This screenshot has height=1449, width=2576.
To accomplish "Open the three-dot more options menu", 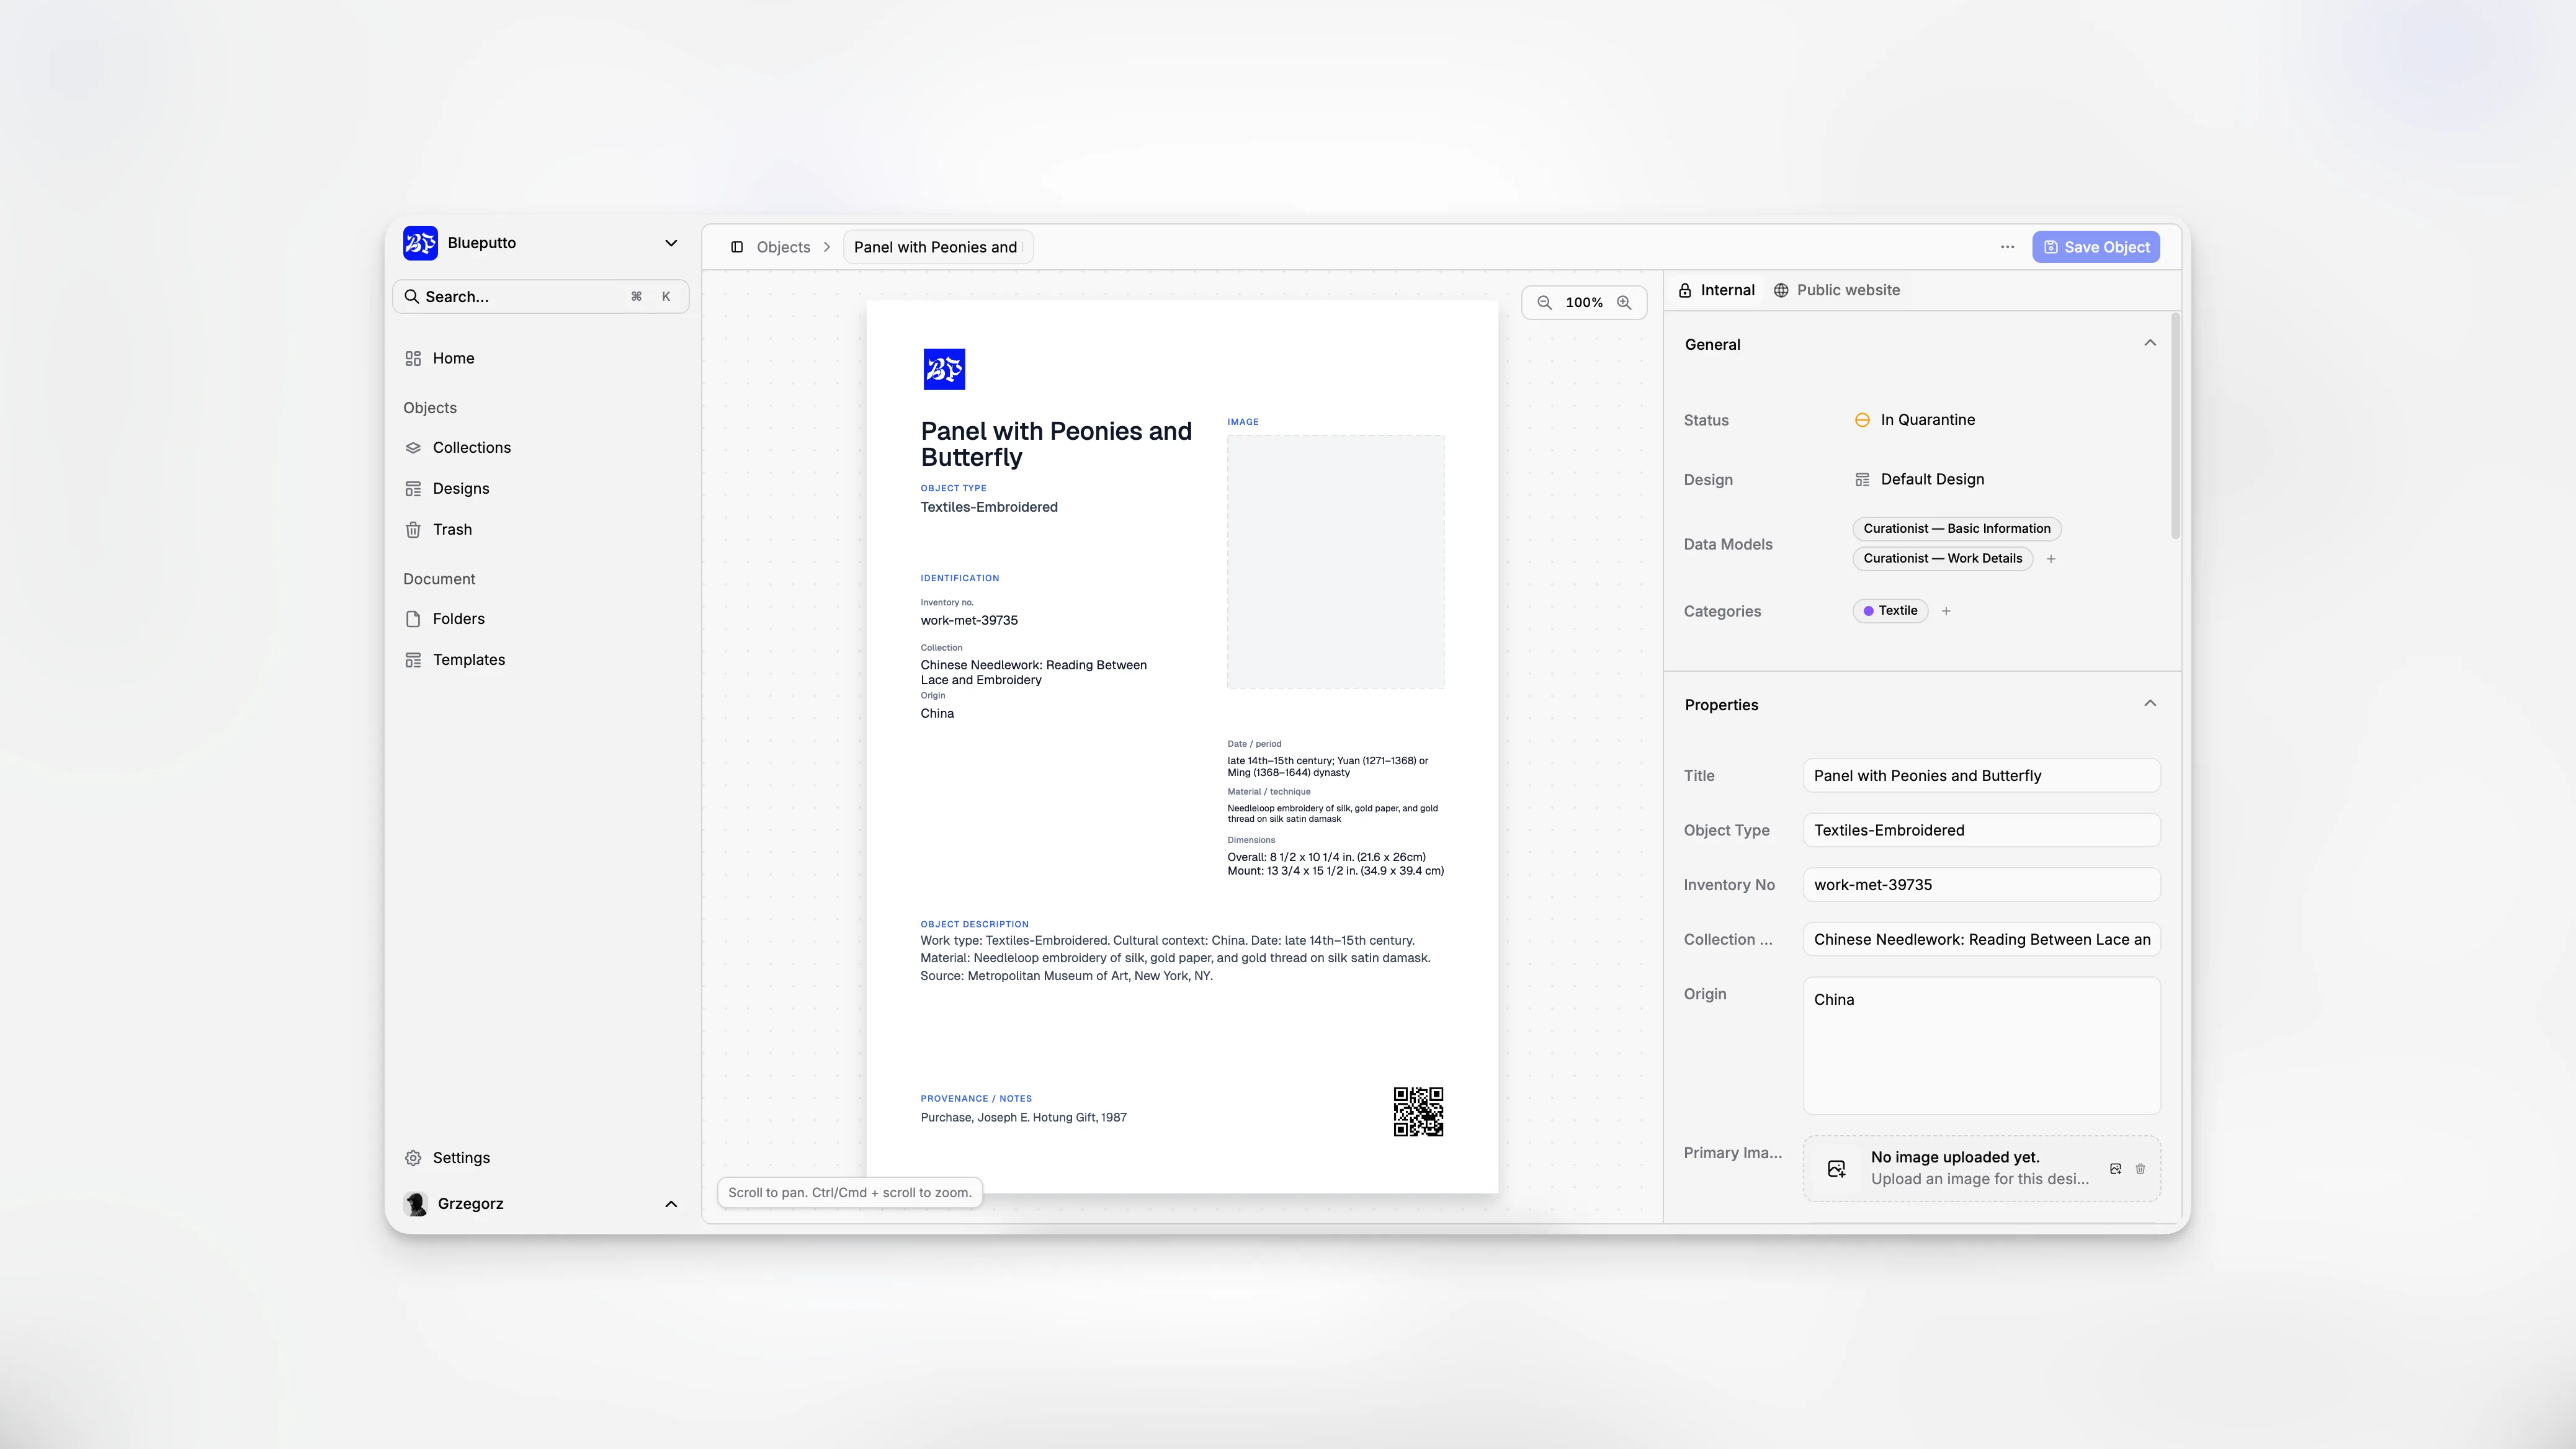I will click(2007, 247).
